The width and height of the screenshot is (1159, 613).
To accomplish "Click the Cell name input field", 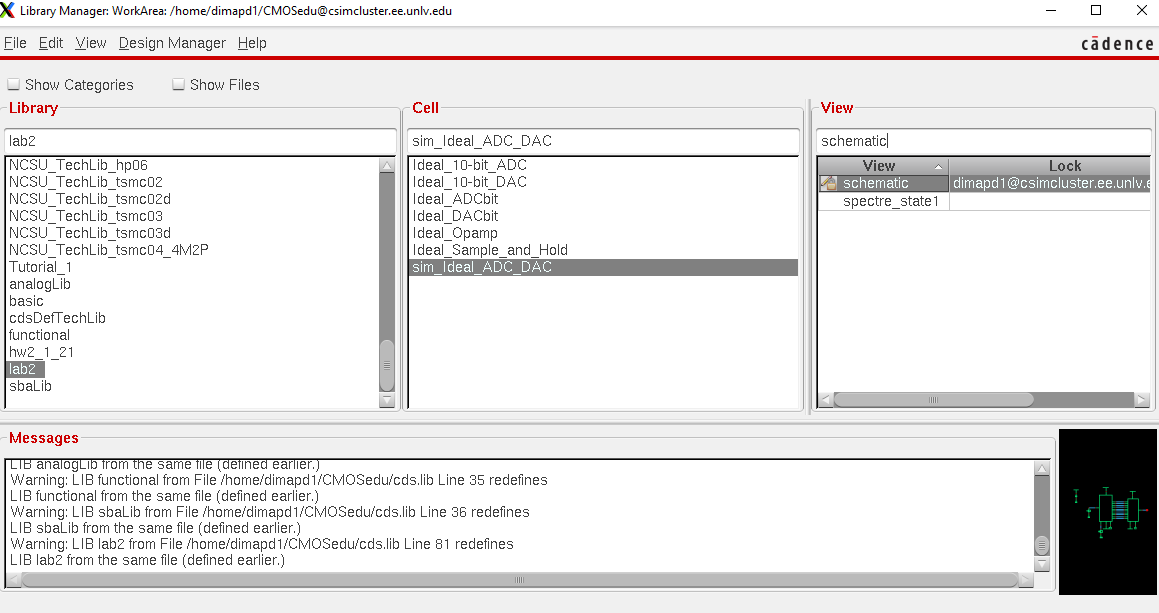I will [x=603, y=141].
